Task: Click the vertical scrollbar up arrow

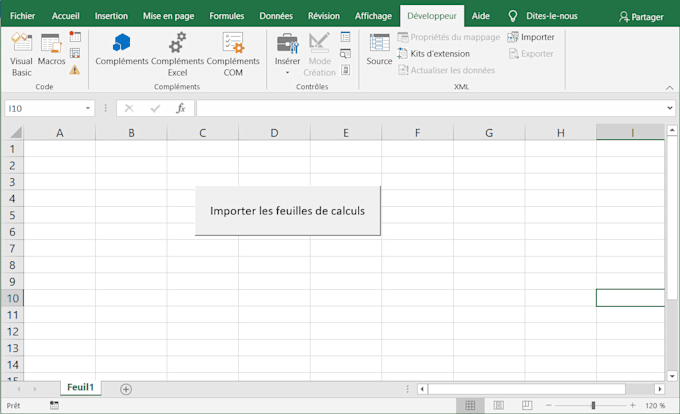Action: 672,130
